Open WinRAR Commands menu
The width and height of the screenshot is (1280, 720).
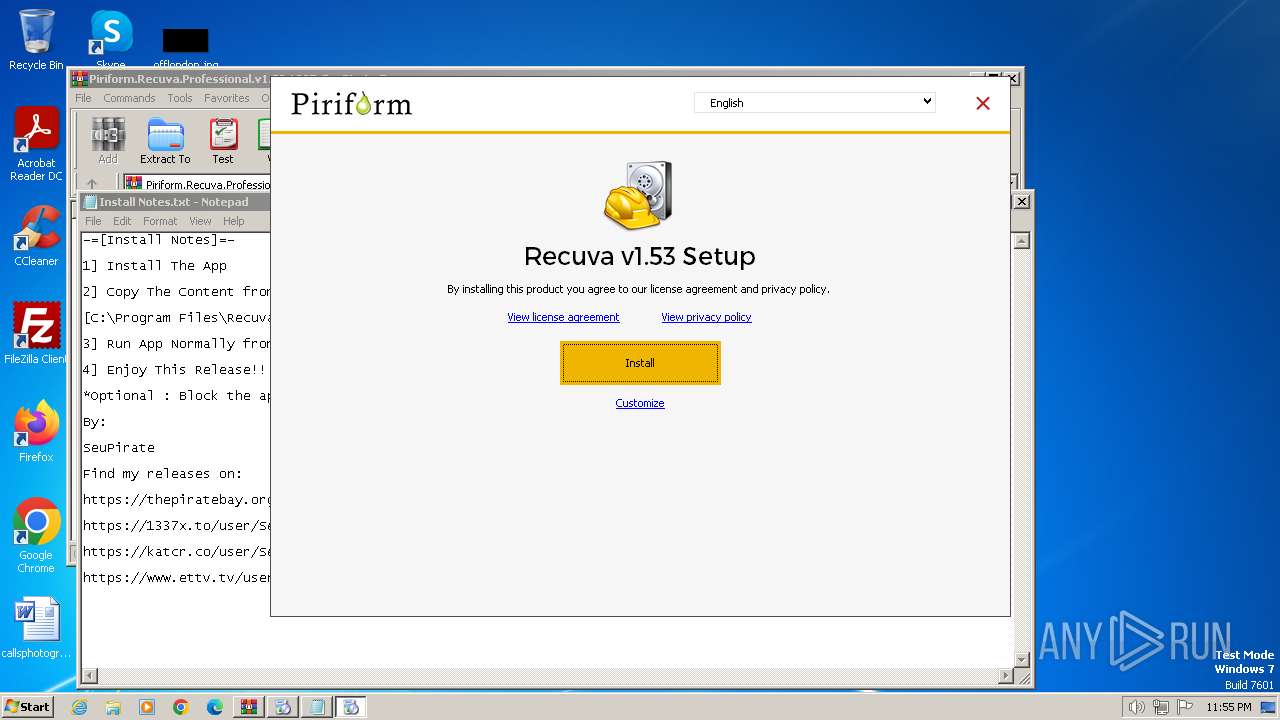[129, 98]
